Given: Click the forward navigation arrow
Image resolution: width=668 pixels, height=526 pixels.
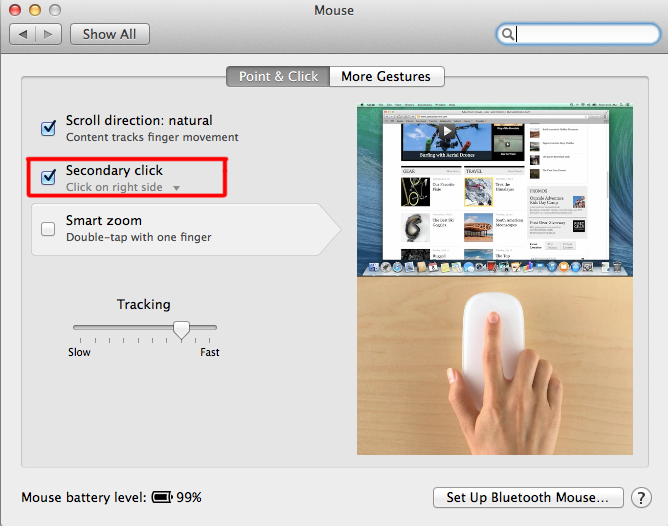Looking at the screenshot, I should (x=49, y=34).
